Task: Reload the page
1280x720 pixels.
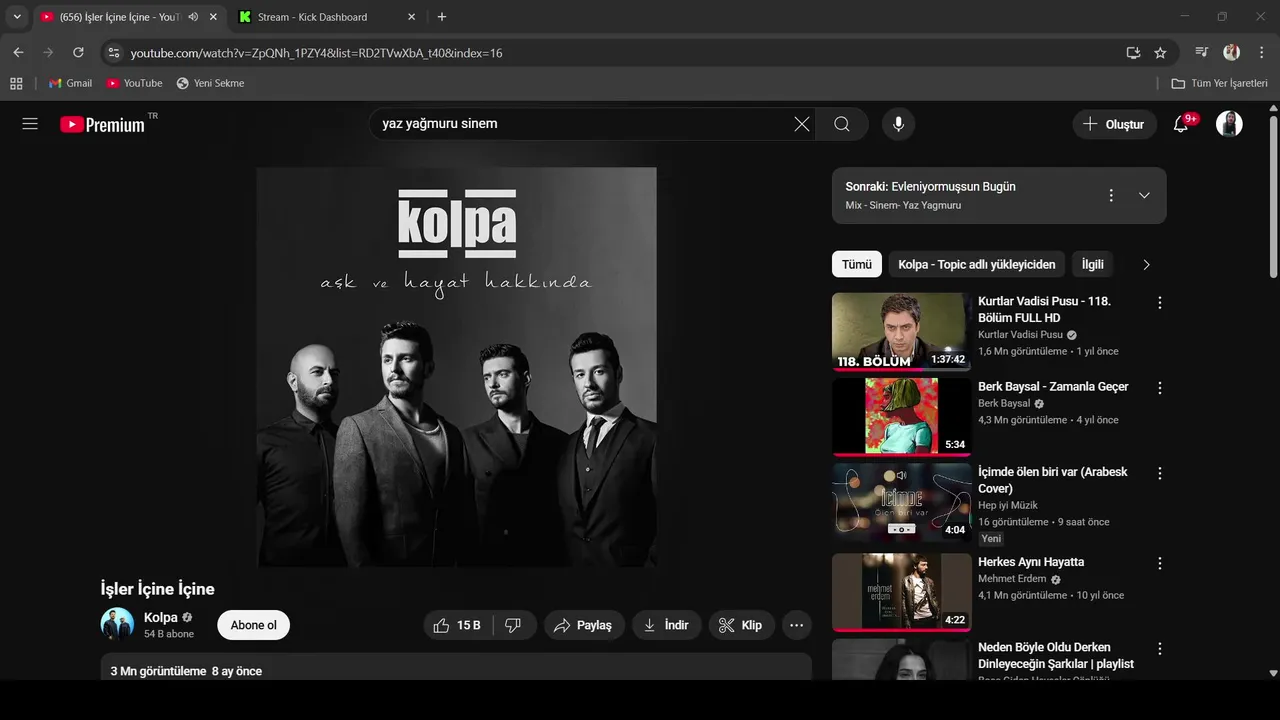Action: tap(78, 52)
